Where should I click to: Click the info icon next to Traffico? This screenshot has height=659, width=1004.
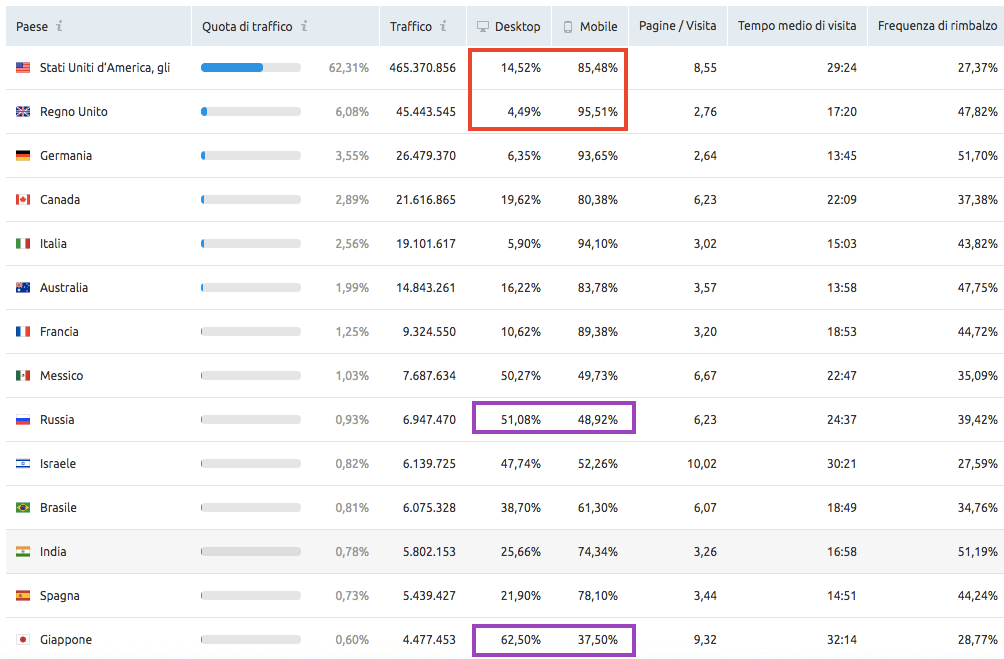pyautogui.click(x=443, y=27)
